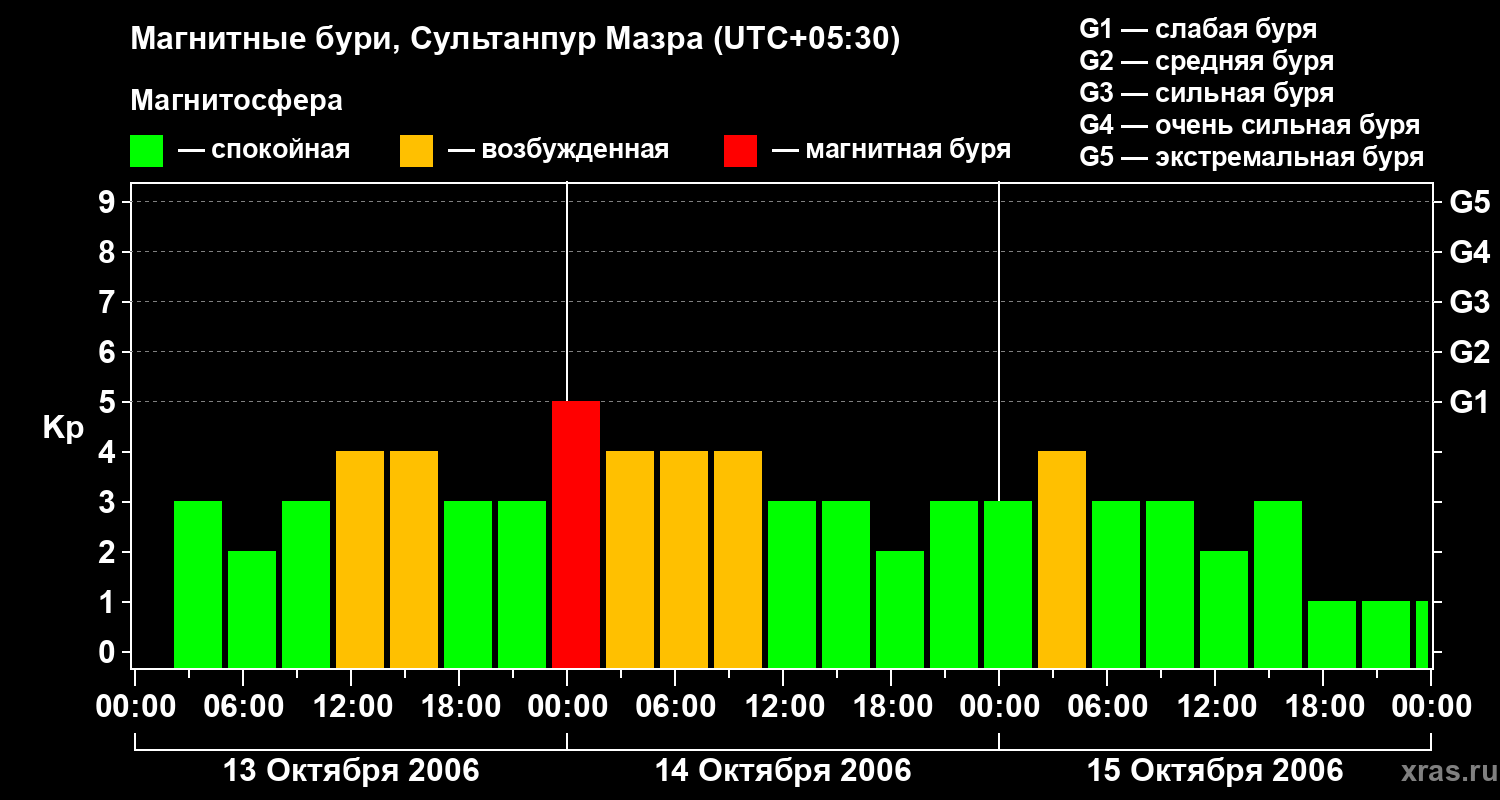Pick 13 October green bar starting at 18:00
Screen dimensions: 1500x800
click(x=468, y=585)
